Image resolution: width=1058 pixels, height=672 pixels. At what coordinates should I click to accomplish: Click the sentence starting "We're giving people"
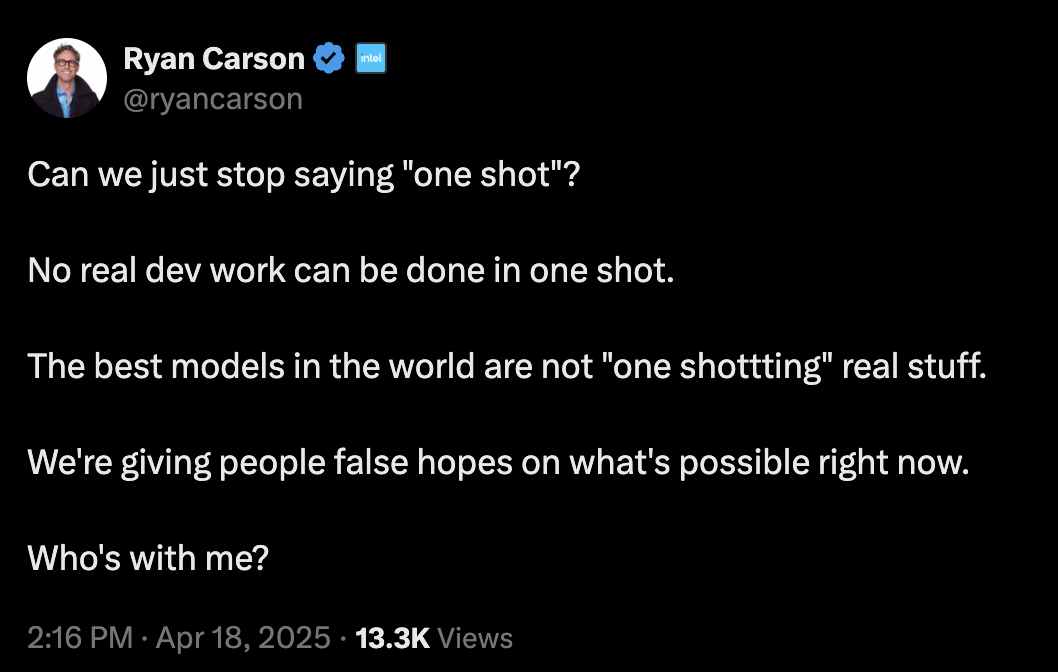coord(499,463)
